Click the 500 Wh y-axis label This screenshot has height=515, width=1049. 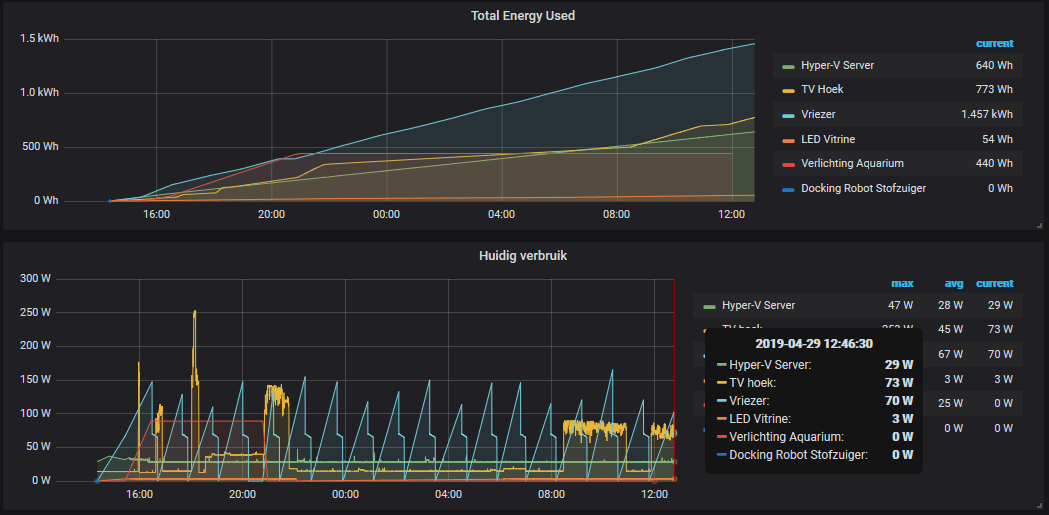[x=42, y=147]
